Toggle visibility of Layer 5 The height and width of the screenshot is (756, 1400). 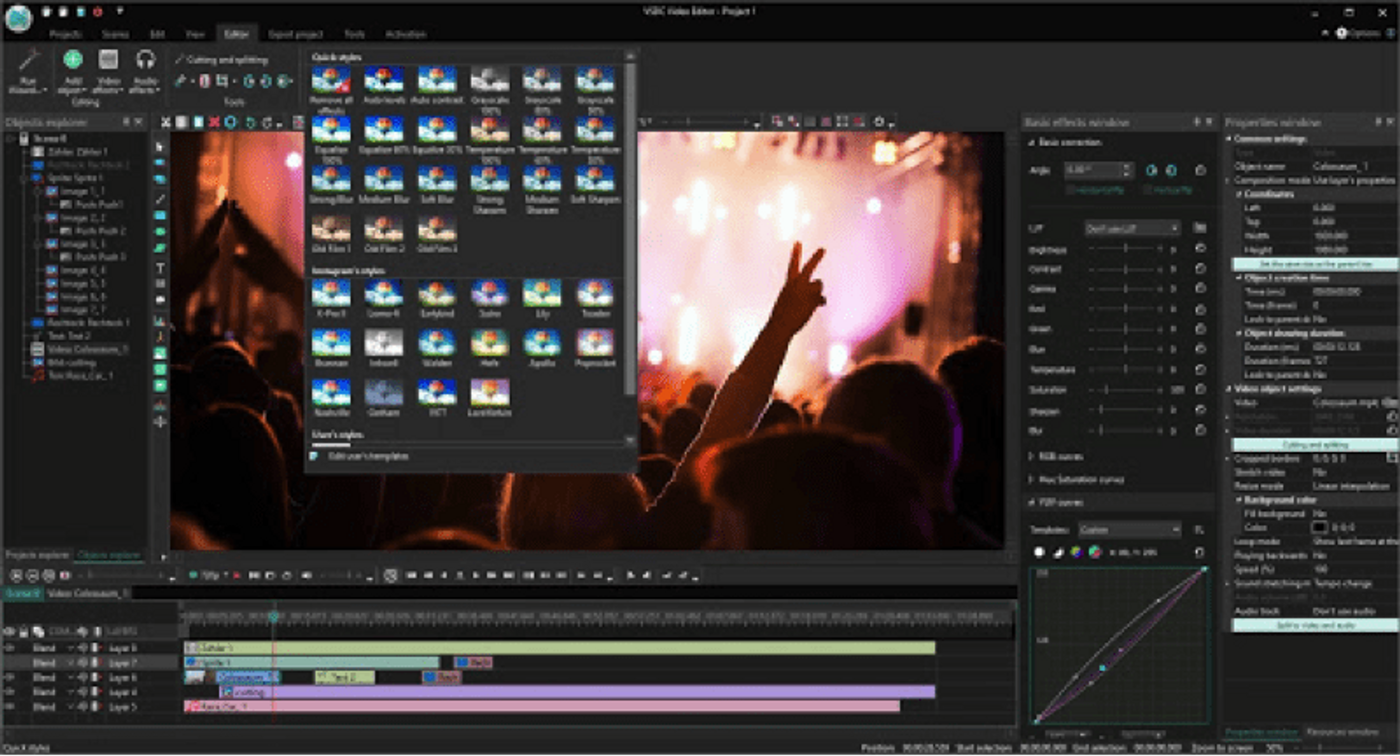10,706
